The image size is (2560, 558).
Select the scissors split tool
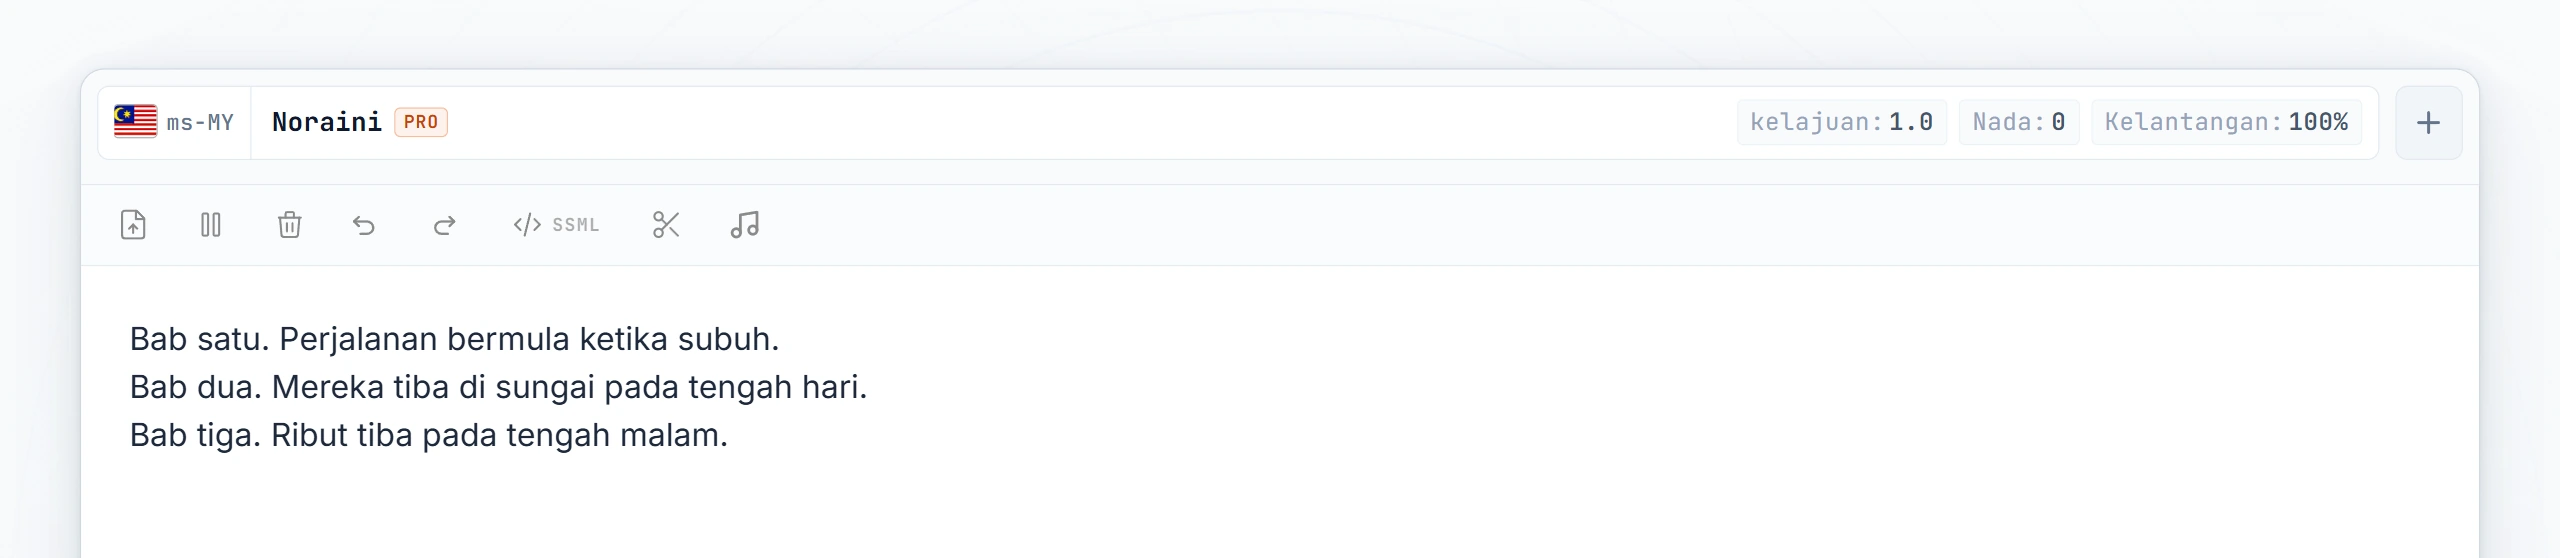coord(666,225)
